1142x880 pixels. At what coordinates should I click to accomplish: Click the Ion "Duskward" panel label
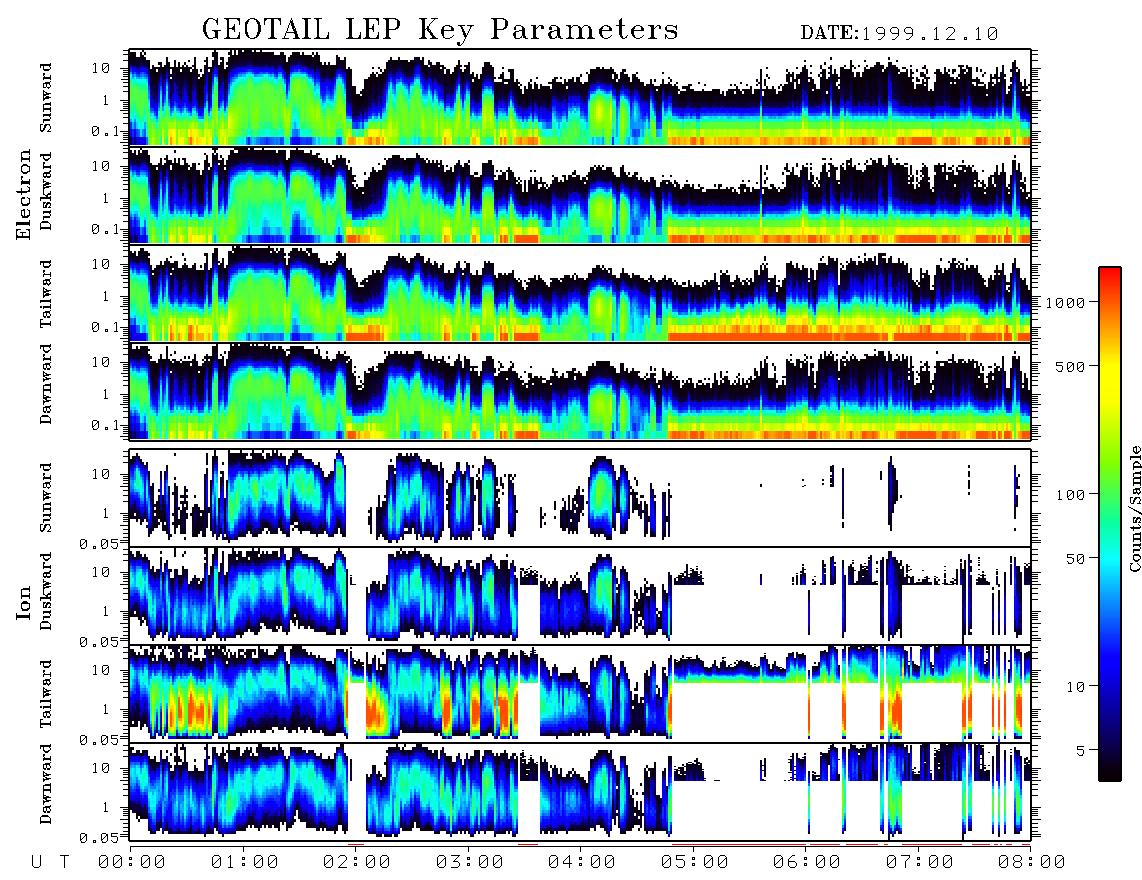46,591
